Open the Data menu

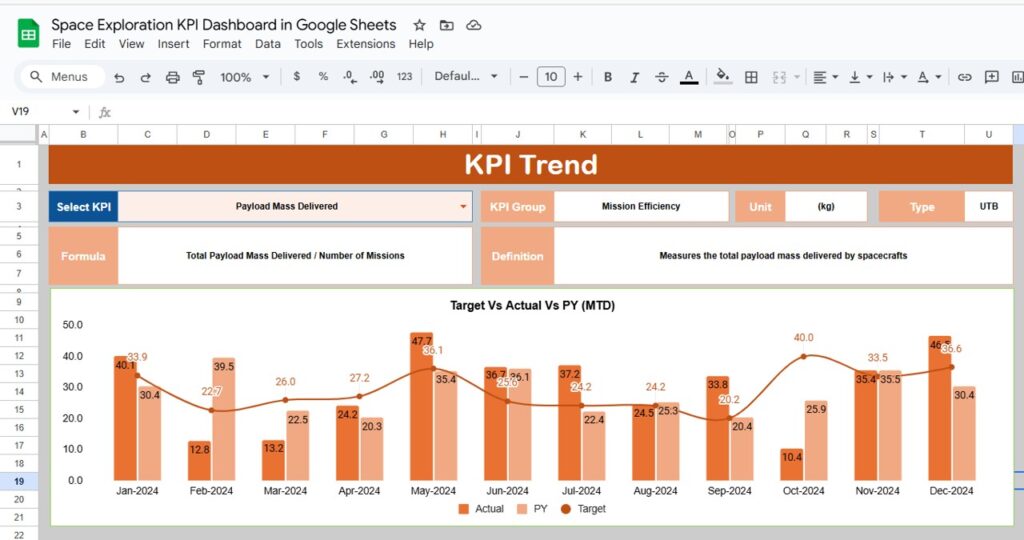coord(268,44)
